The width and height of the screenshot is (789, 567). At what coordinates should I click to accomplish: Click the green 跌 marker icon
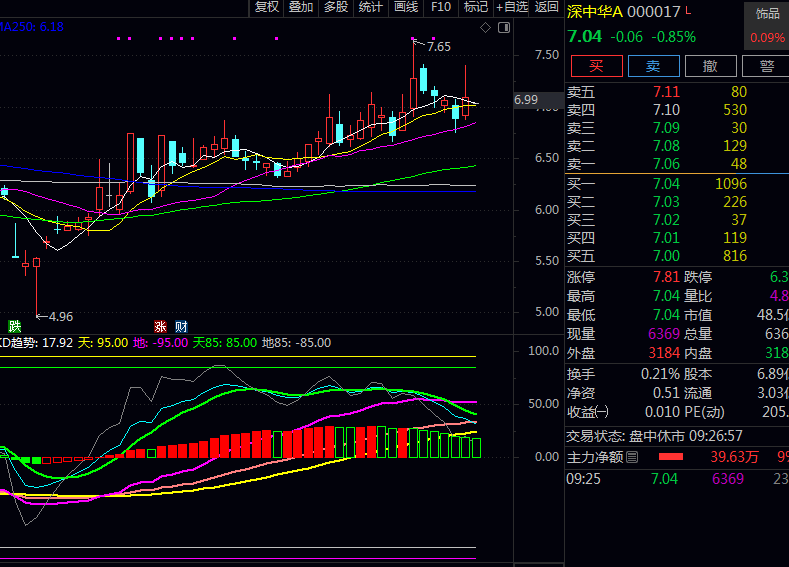click(x=15, y=326)
